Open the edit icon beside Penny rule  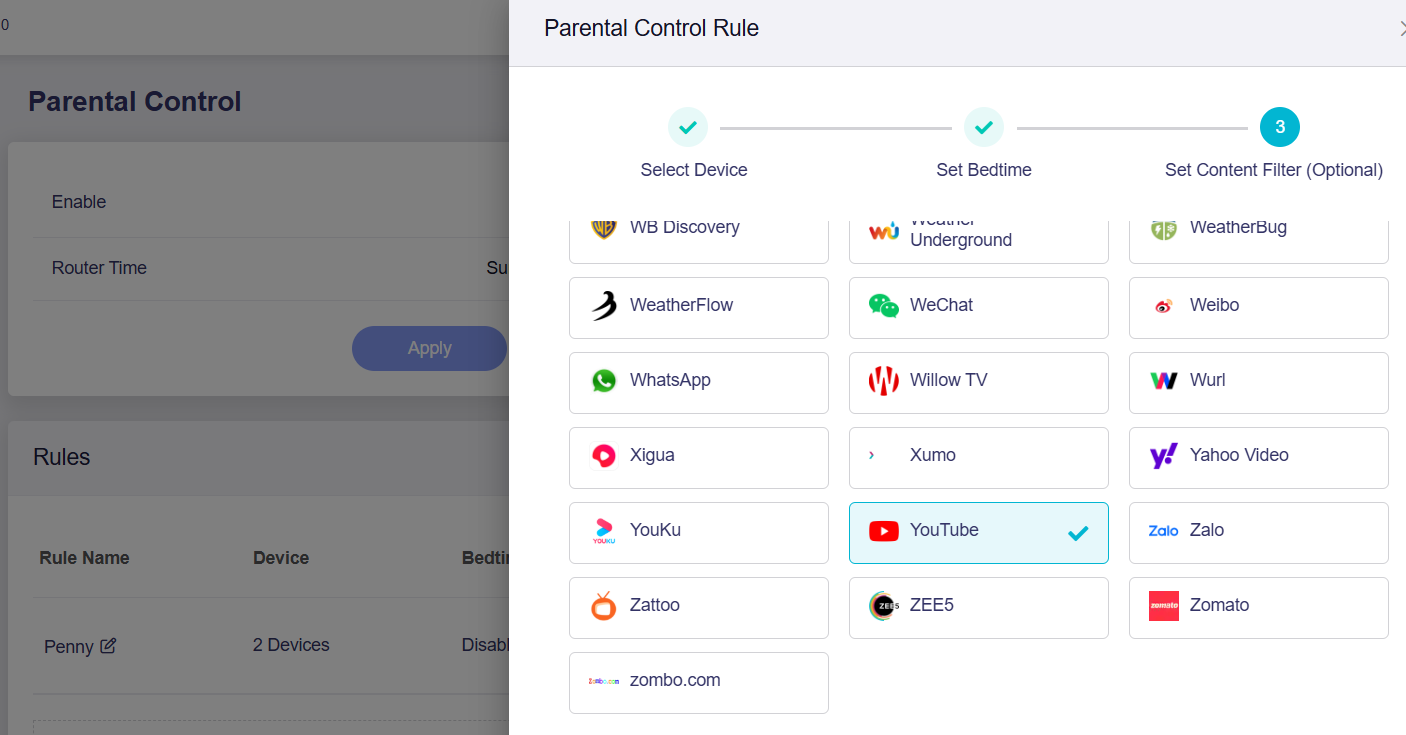point(108,646)
